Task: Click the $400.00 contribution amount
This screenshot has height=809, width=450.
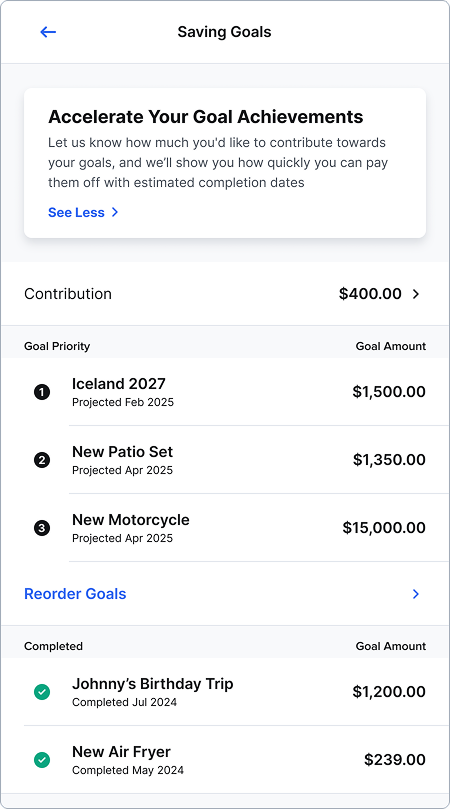Action: 370,294
